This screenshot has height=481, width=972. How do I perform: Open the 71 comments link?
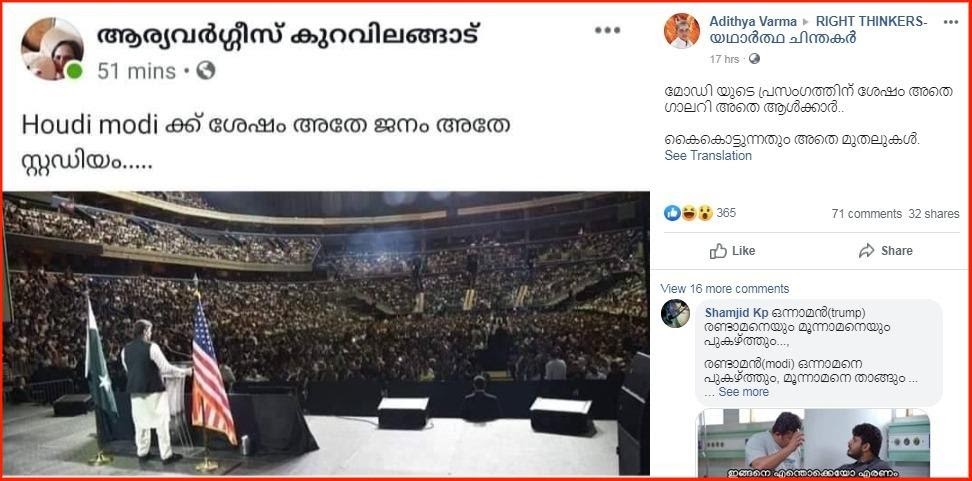pos(867,214)
